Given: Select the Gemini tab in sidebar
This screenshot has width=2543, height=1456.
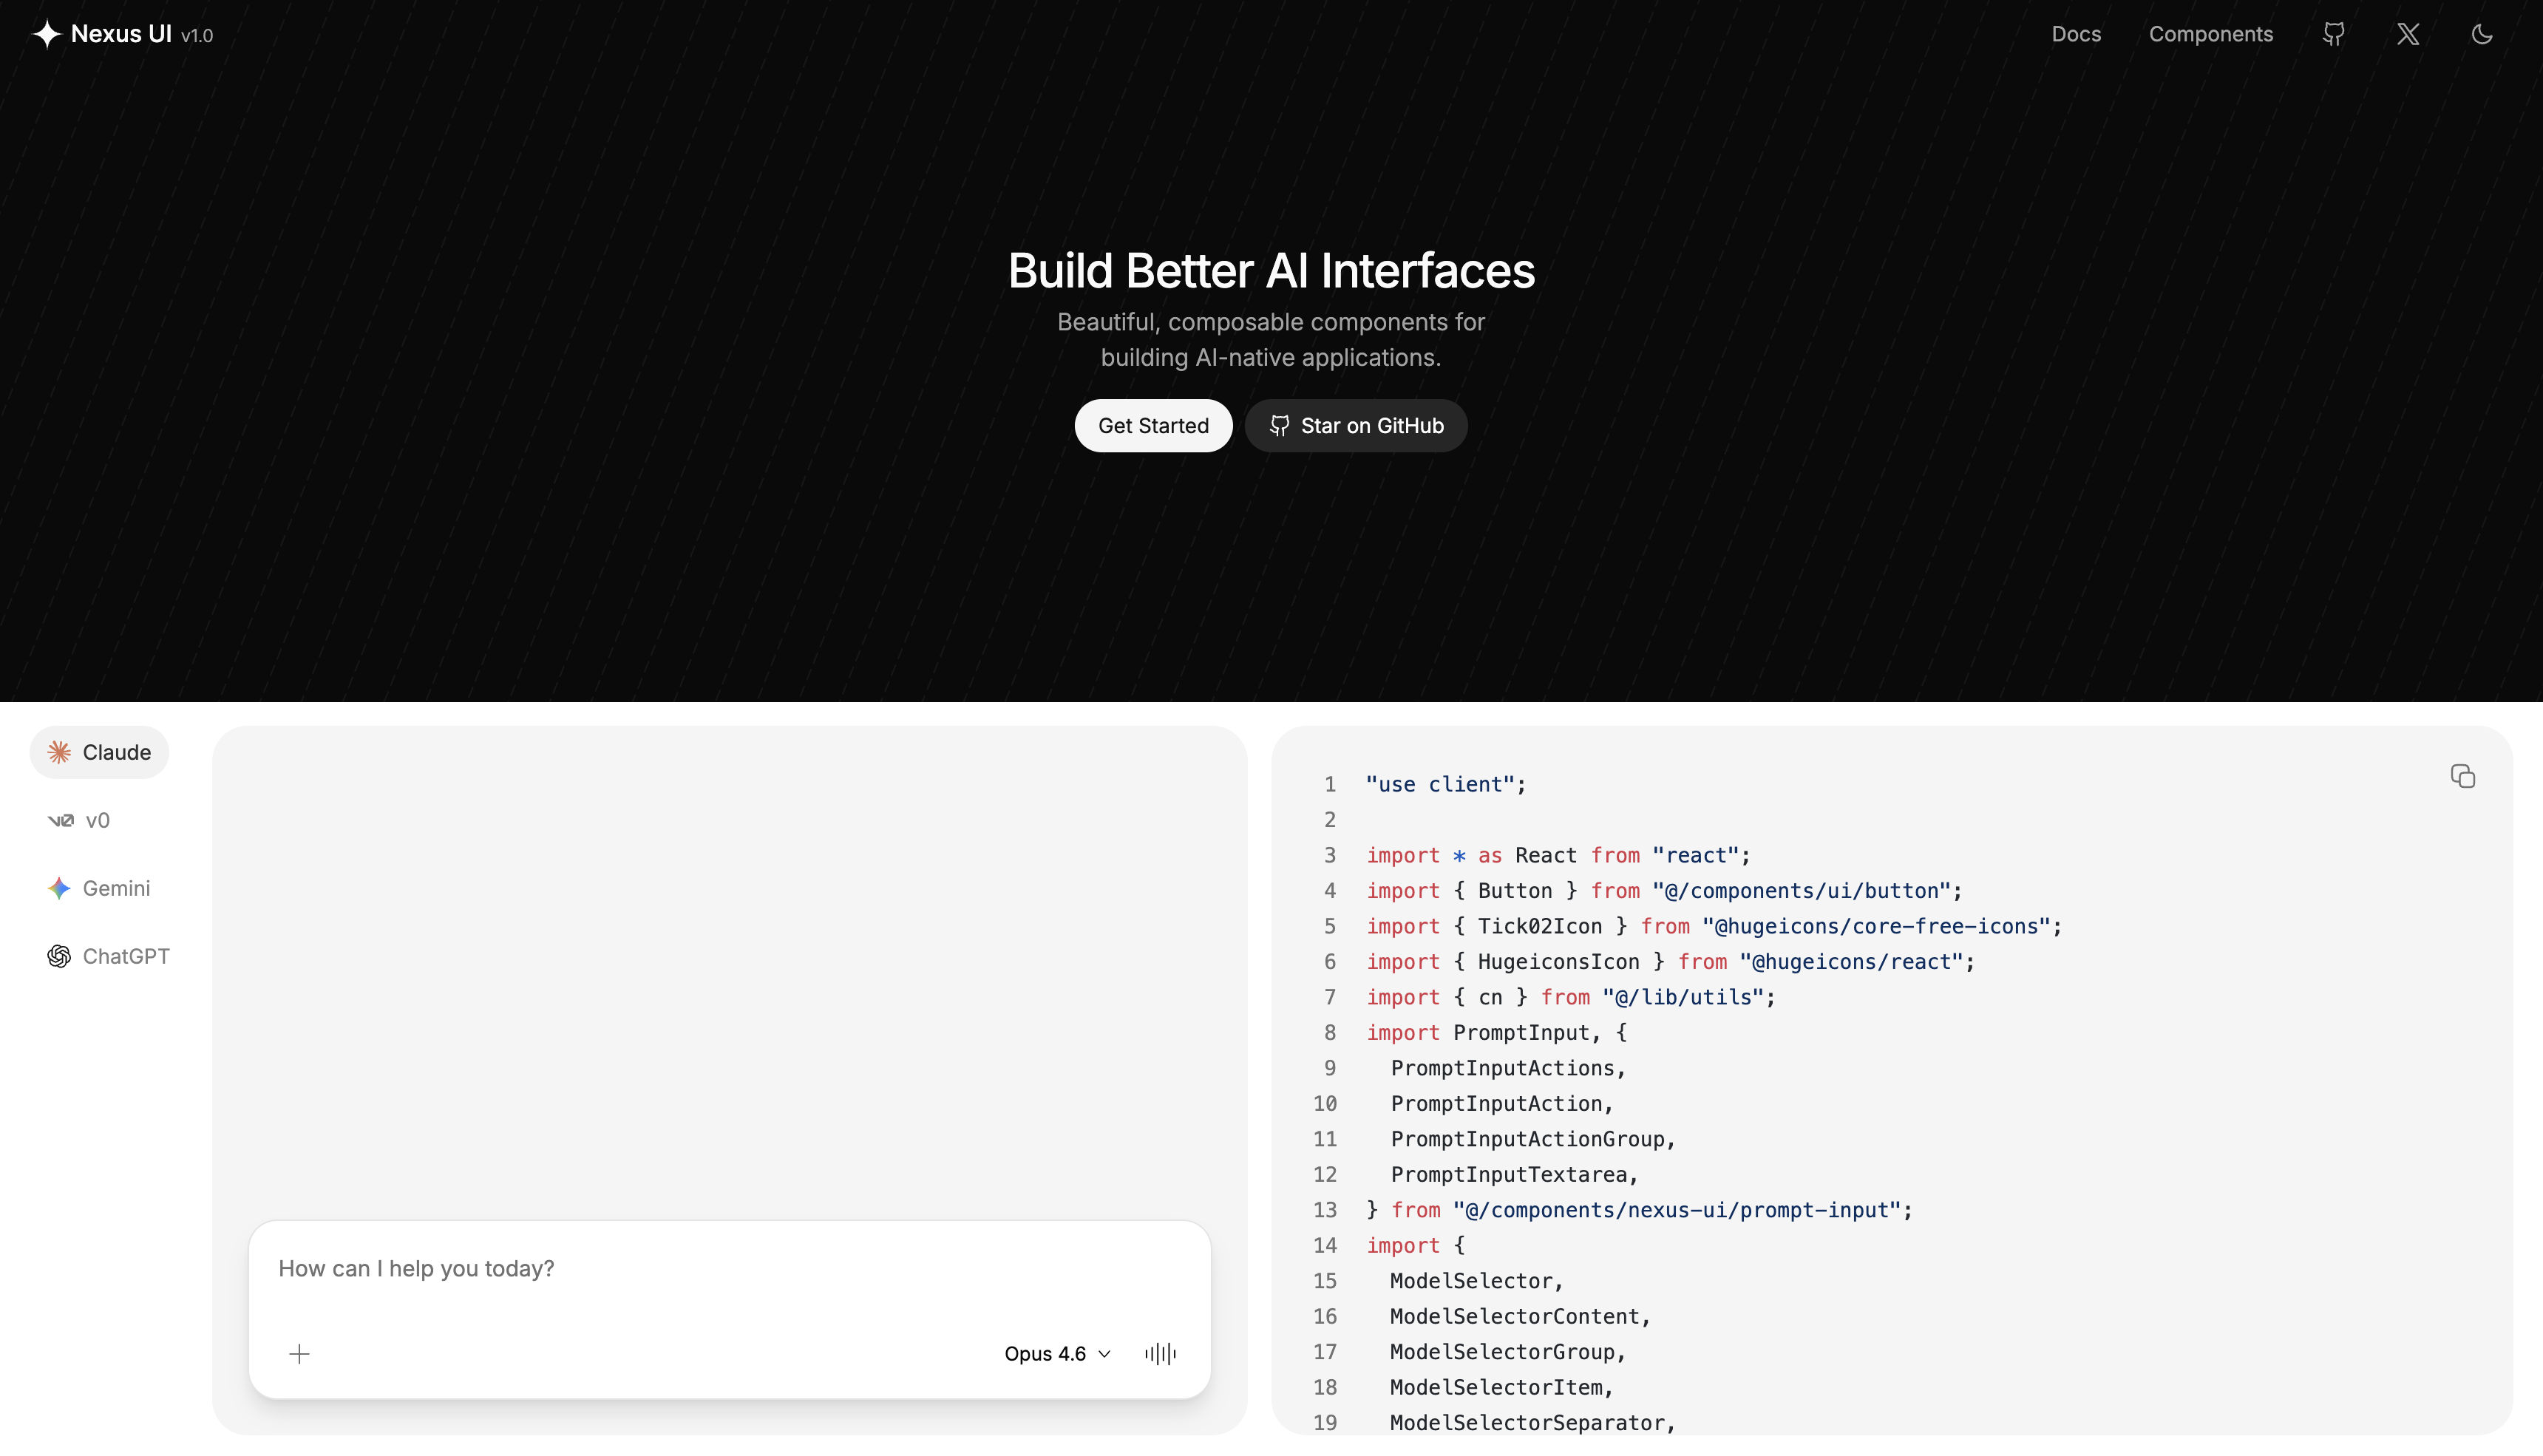Looking at the screenshot, I should point(116,888).
